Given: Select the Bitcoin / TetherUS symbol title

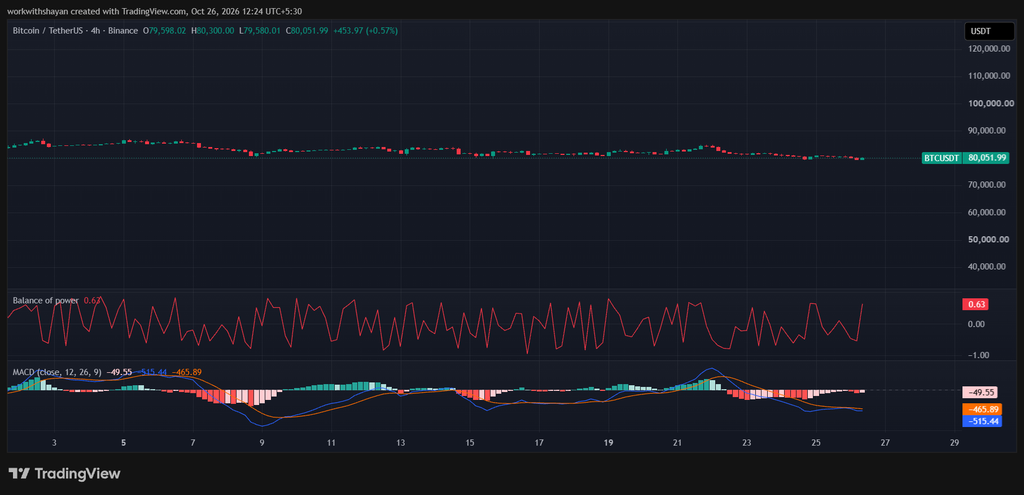Looking at the screenshot, I should click(x=50, y=31).
